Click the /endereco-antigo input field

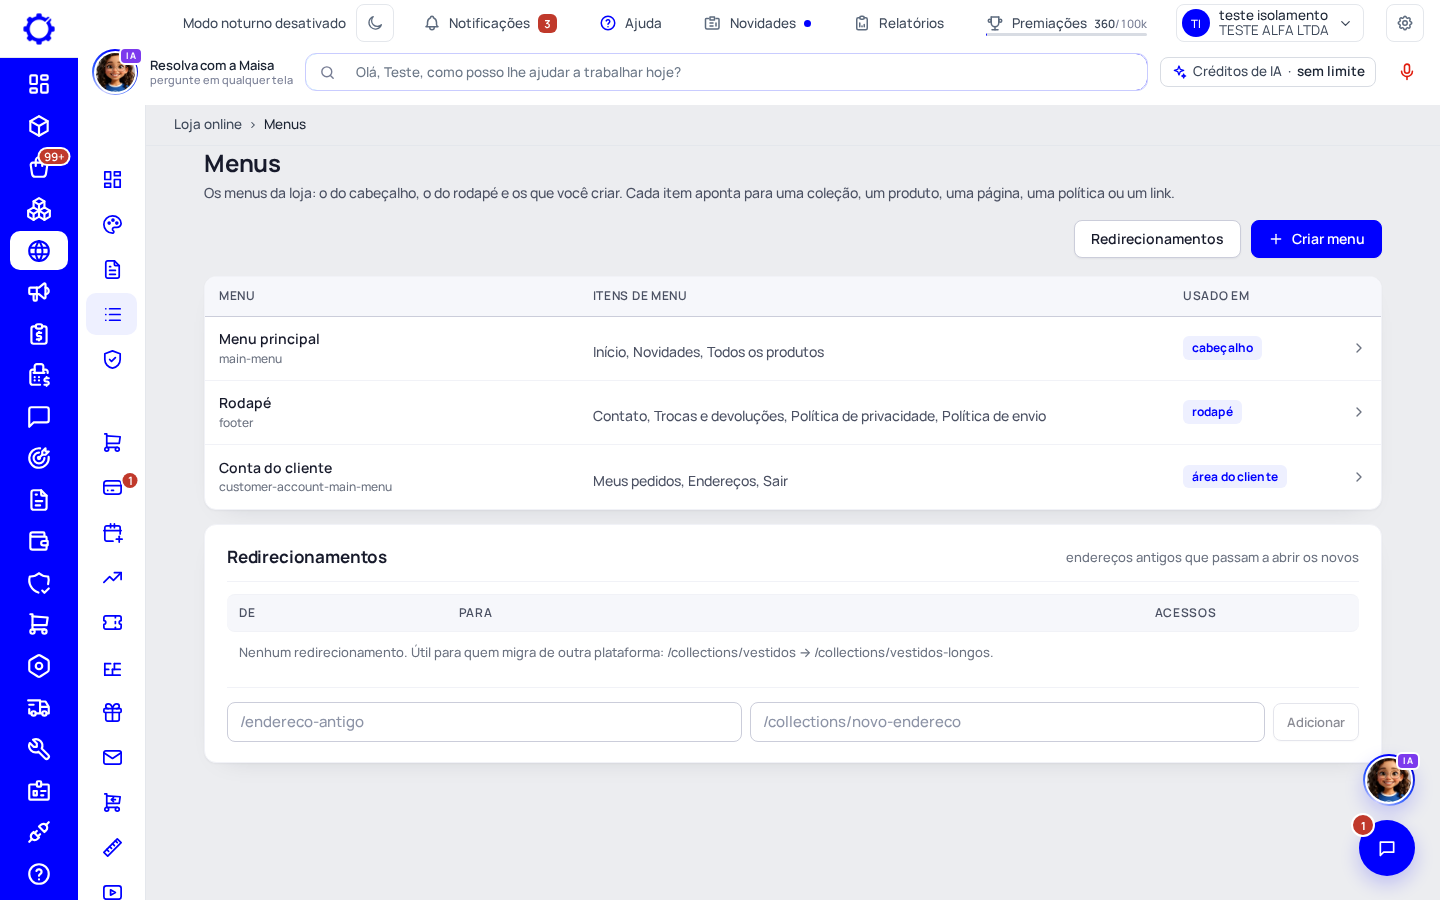[484, 722]
